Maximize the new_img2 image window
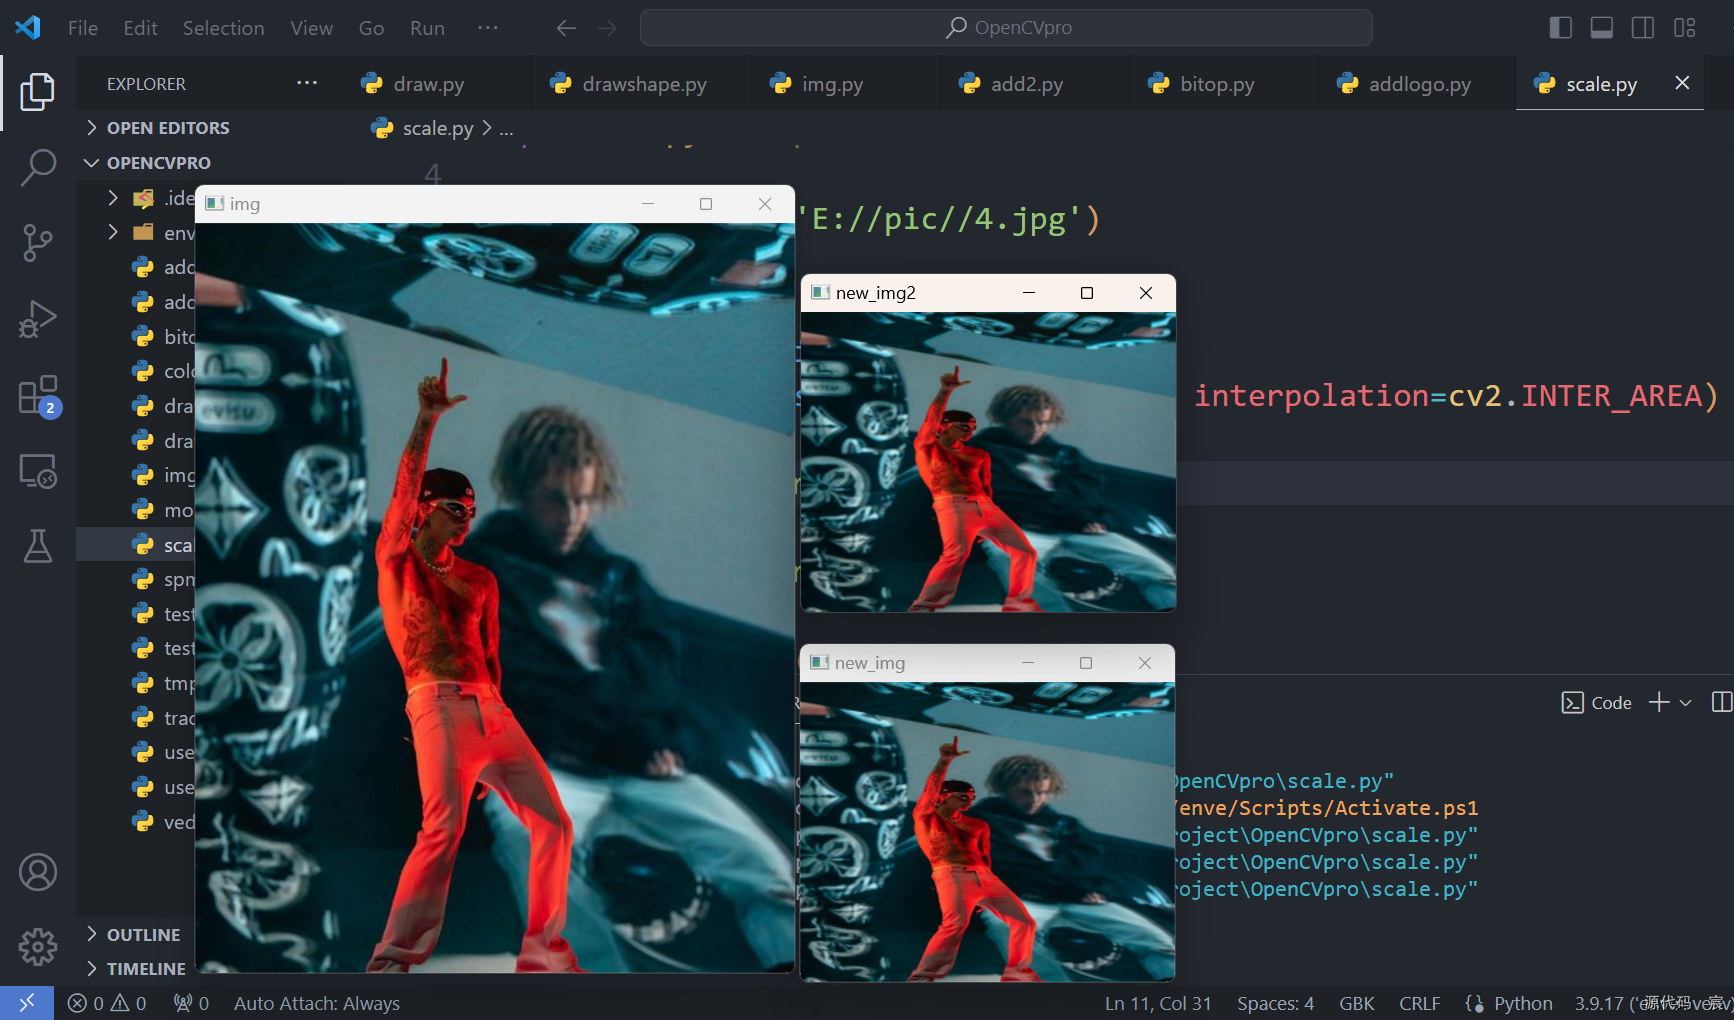1734x1020 pixels. point(1087,293)
